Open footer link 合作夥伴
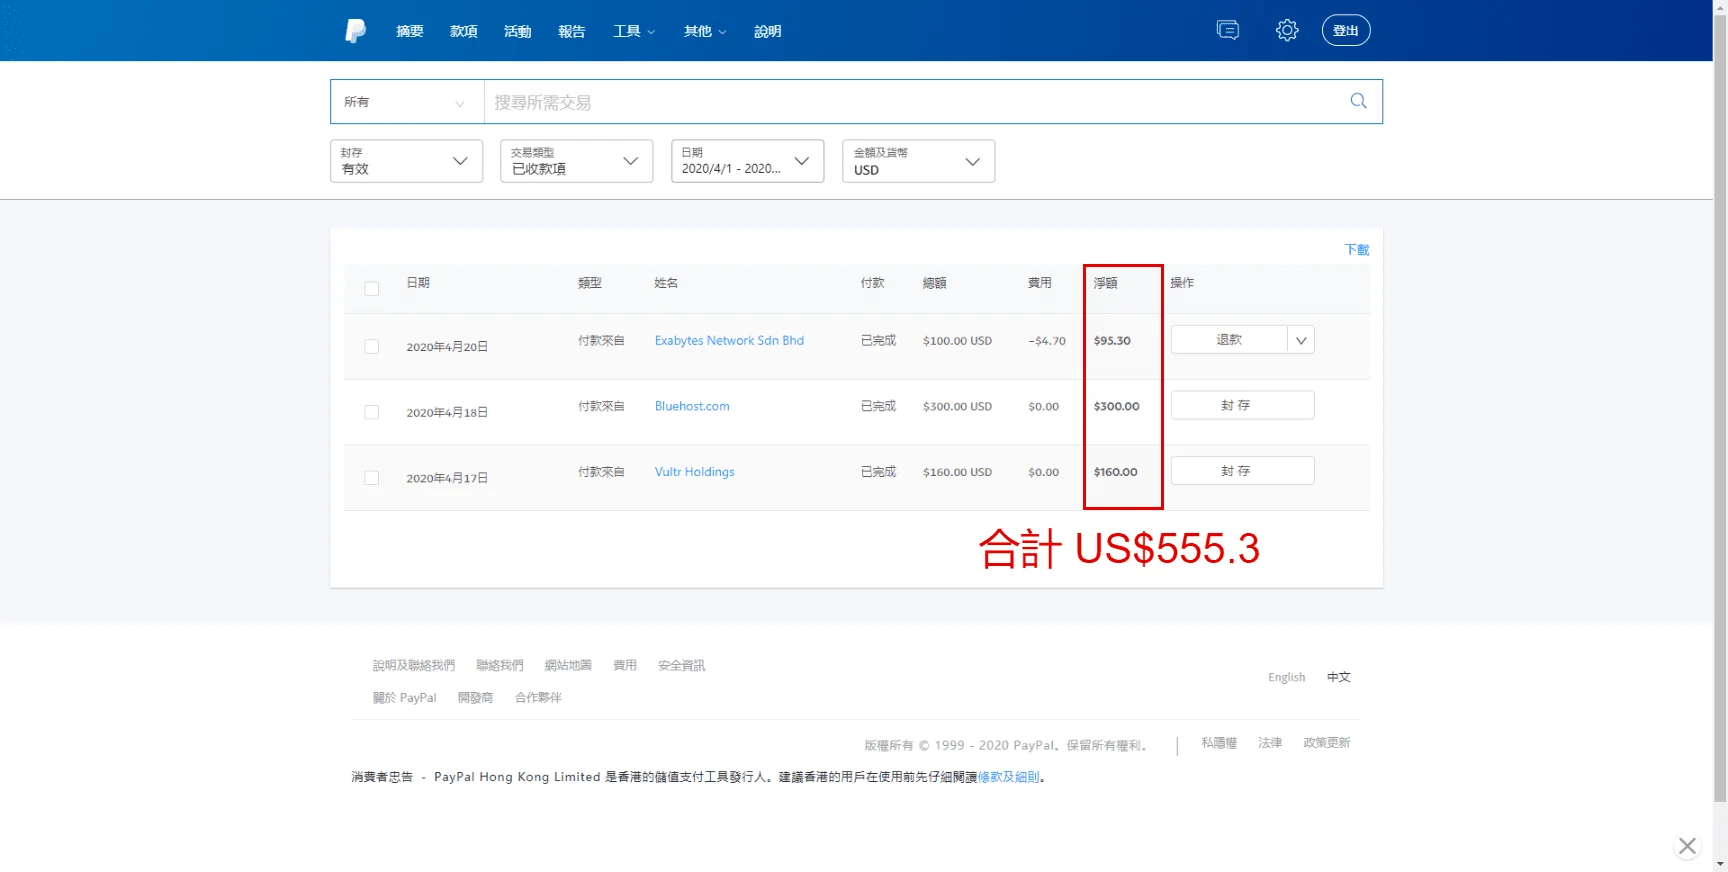Image resolution: width=1728 pixels, height=872 pixels. pos(538,698)
